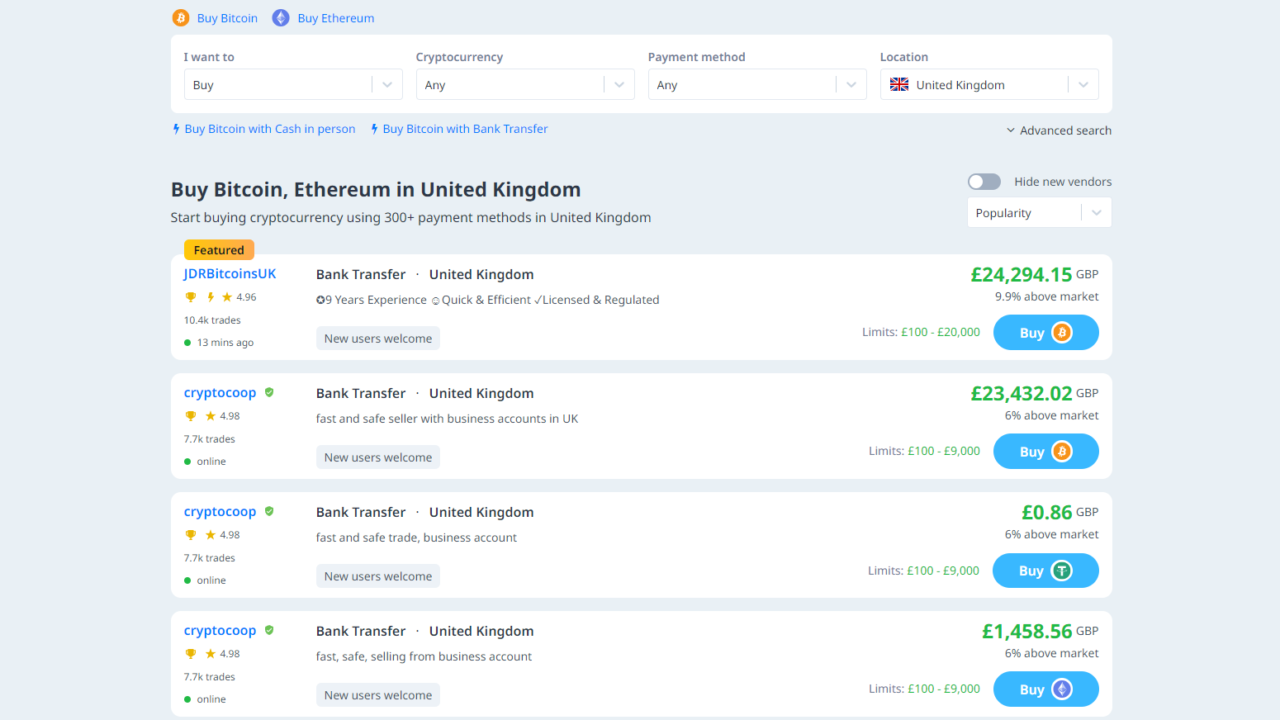1280x720 pixels.
Task: Click the lightning icon before Bank Transfer link
Action: (374, 129)
